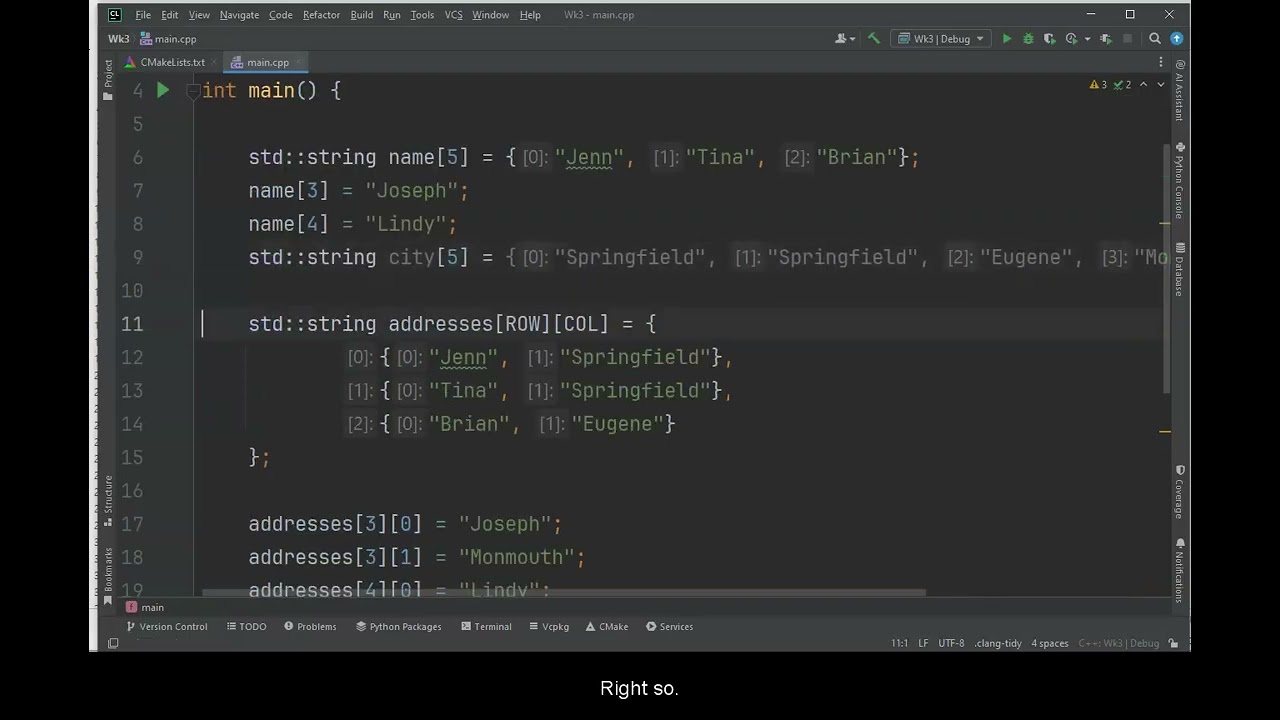Image resolution: width=1280 pixels, height=720 pixels.
Task: Open the Version Control tool window
Action: pyautogui.click(x=167, y=627)
